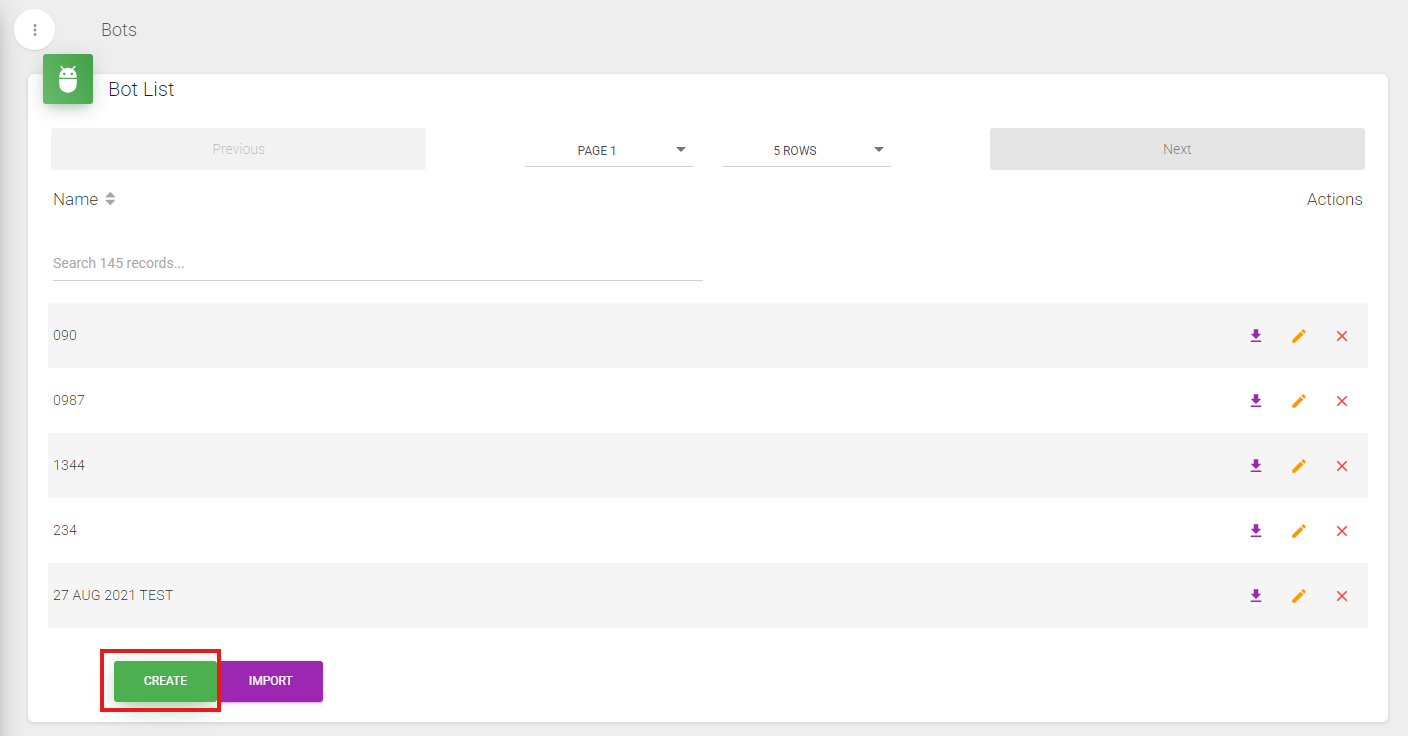Download the bot named 234
Screen dimensions: 1408x736
[1256, 531]
